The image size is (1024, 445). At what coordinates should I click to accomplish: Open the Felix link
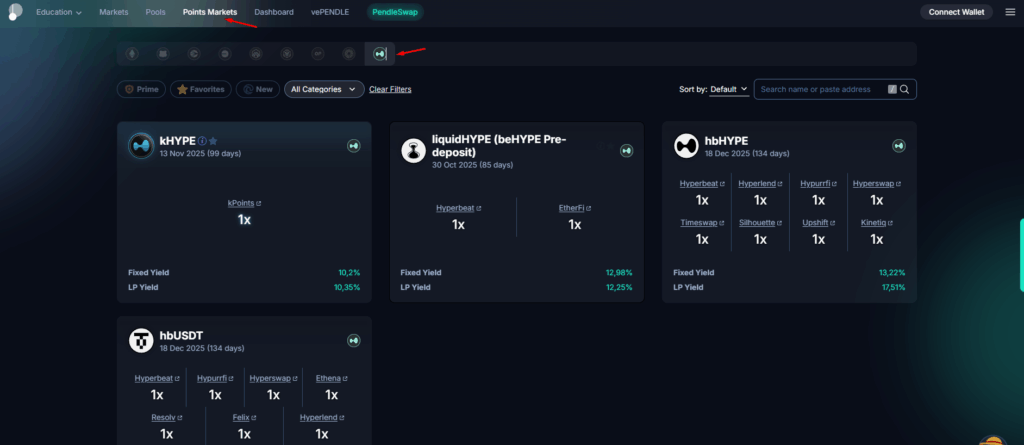tap(241, 417)
